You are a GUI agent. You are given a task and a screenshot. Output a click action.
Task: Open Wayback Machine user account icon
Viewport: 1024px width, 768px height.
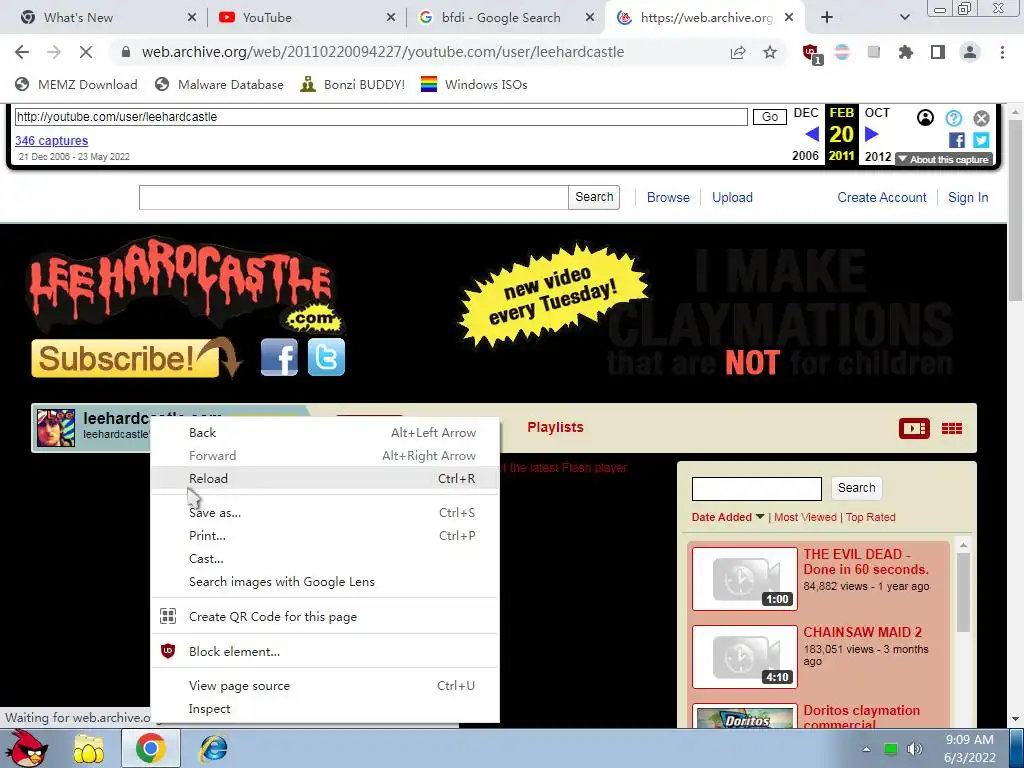pyautogui.click(x=925, y=118)
